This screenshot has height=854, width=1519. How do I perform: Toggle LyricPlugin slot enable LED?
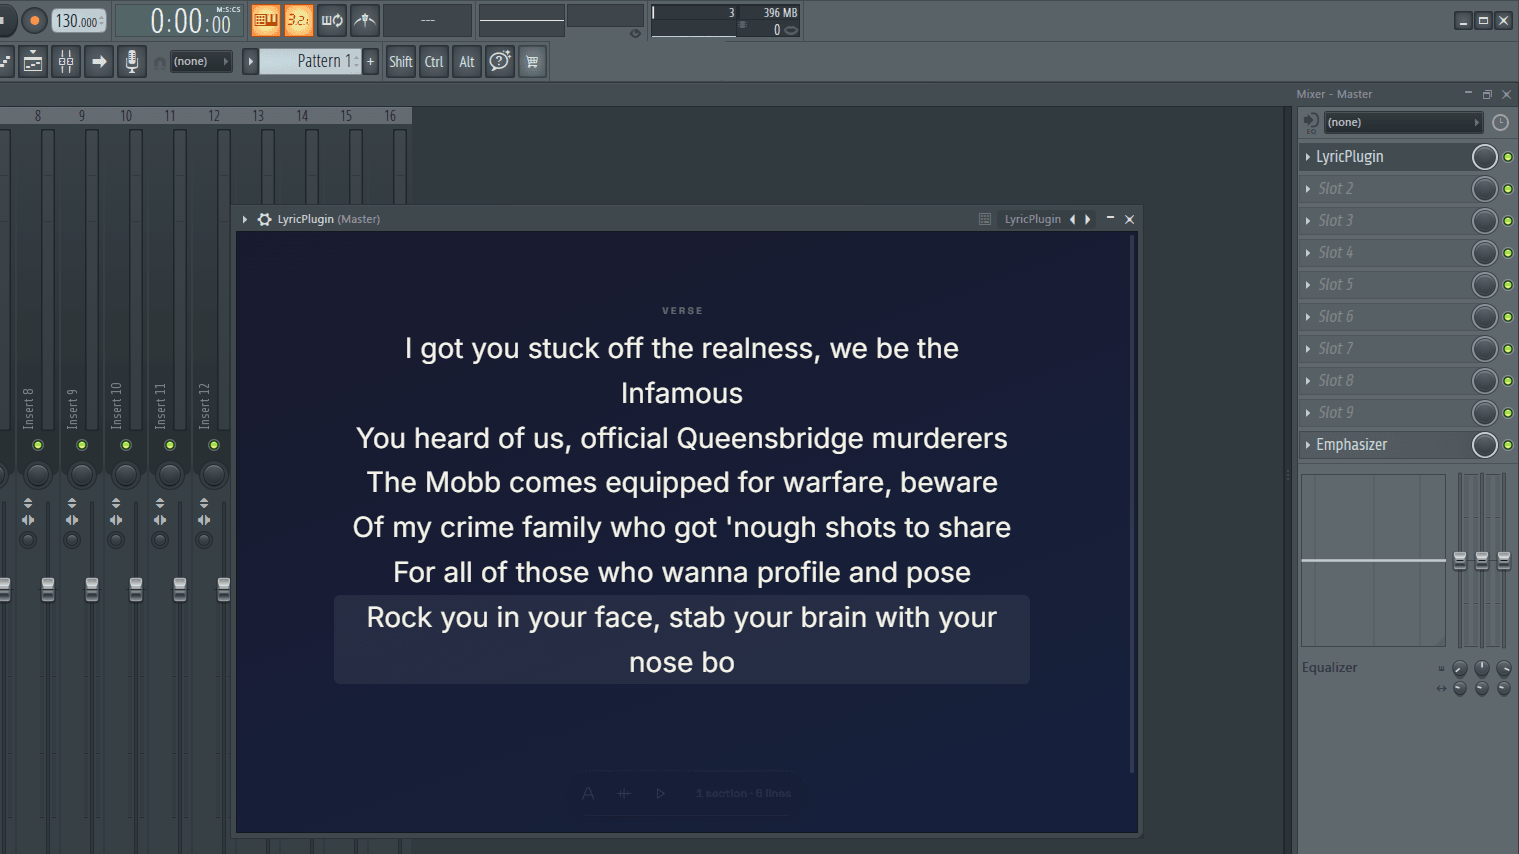pos(1508,157)
